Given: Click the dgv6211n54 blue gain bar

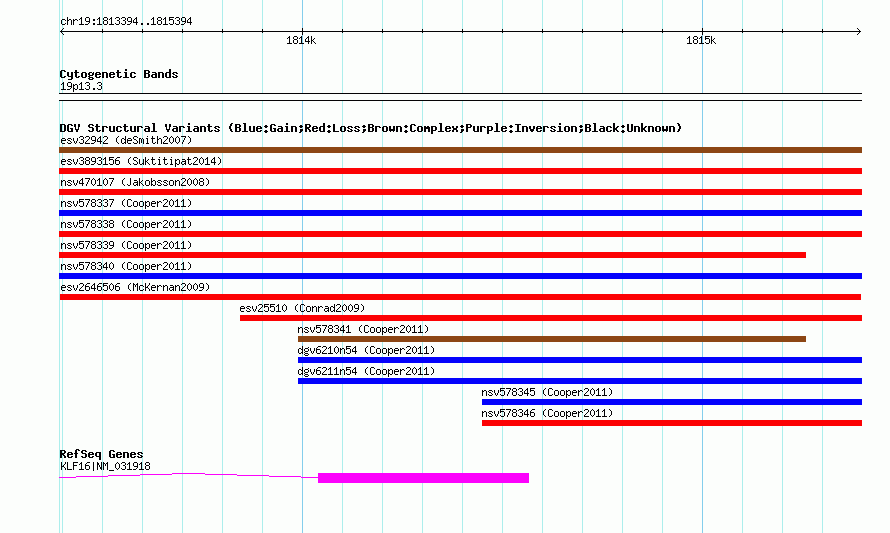Looking at the screenshot, I should (x=580, y=381).
